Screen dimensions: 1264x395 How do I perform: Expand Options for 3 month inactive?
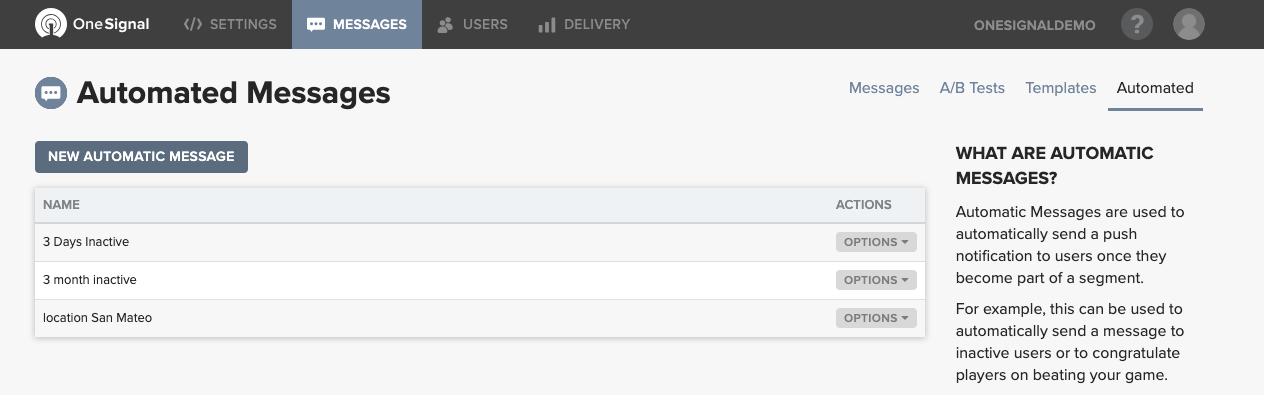click(876, 280)
